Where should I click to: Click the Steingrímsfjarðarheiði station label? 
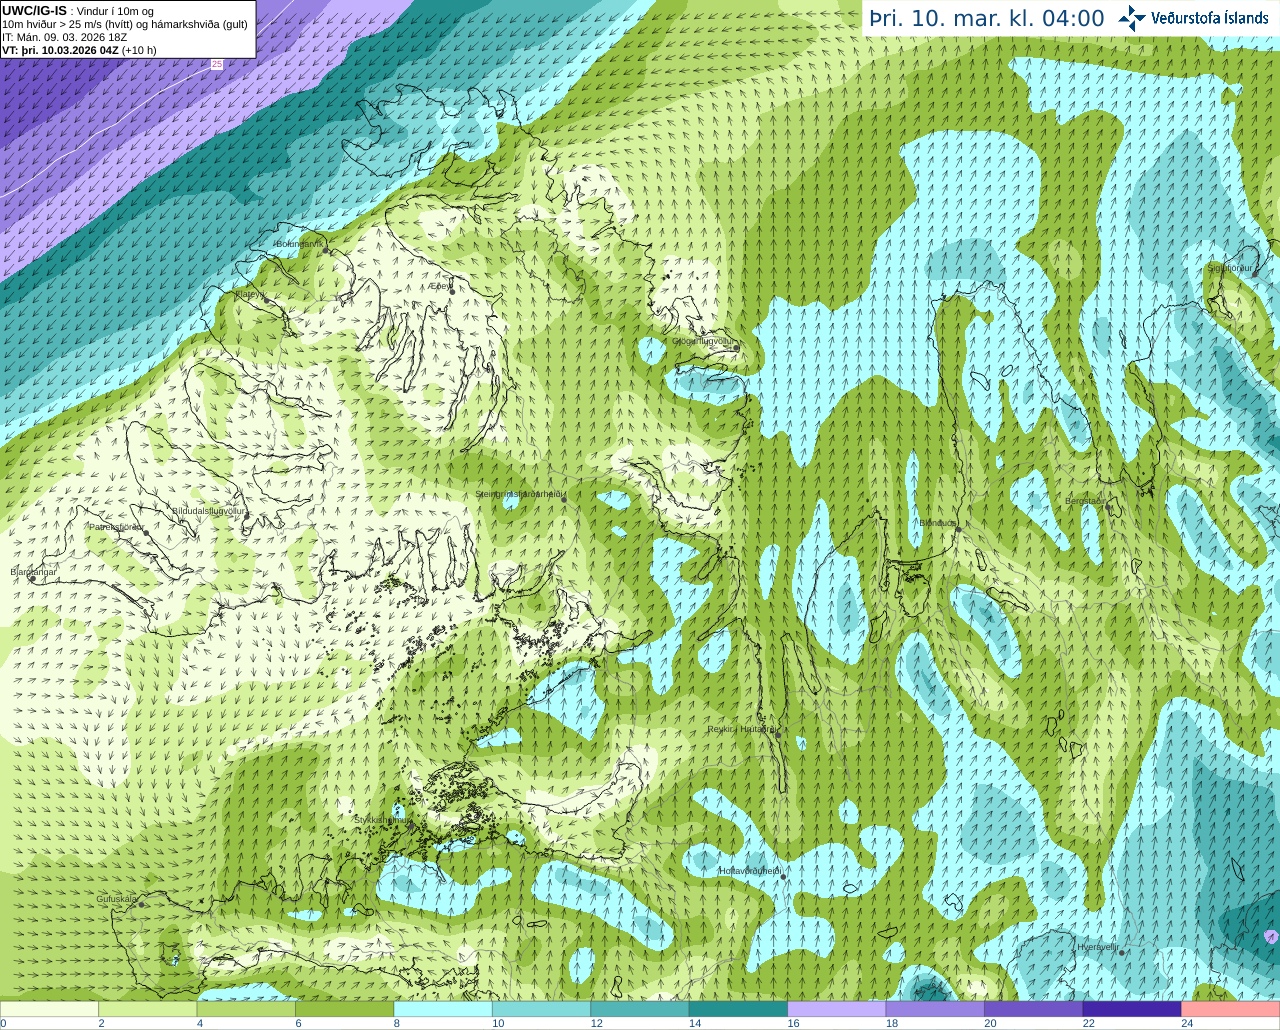pyautogui.click(x=519, y=494)
